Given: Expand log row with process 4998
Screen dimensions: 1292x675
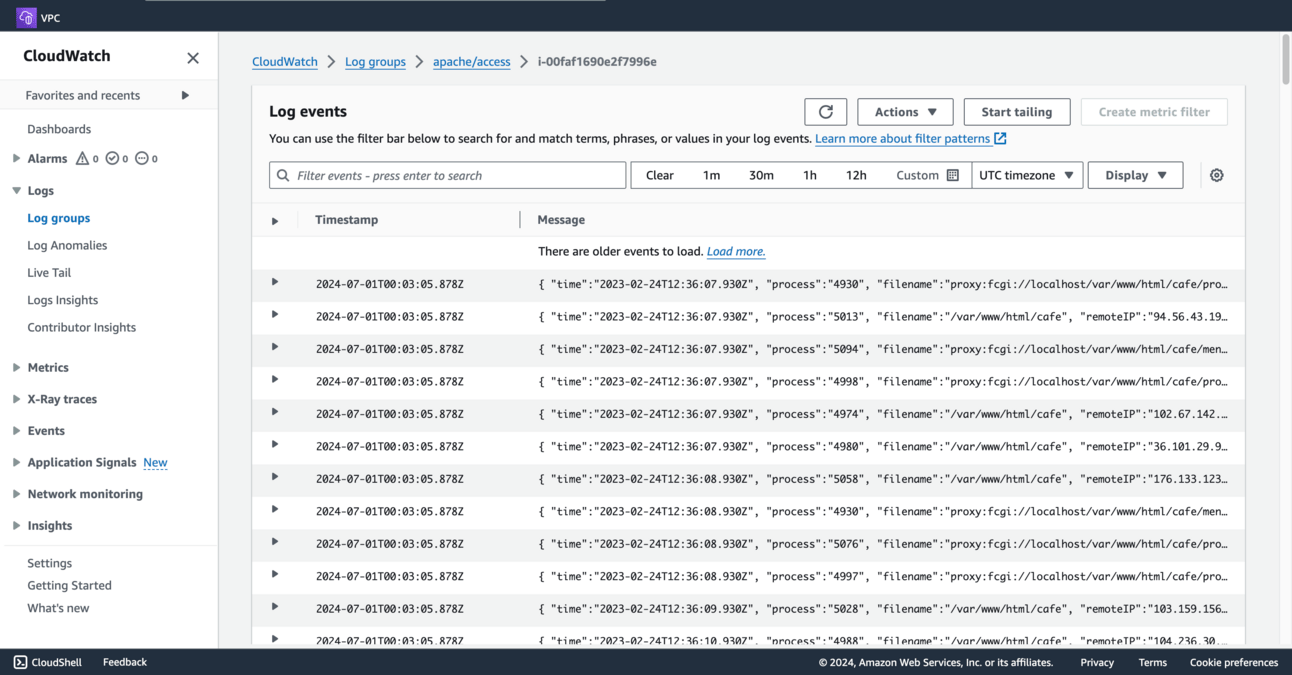Looking at the screenshot, I should coord(275,380).
